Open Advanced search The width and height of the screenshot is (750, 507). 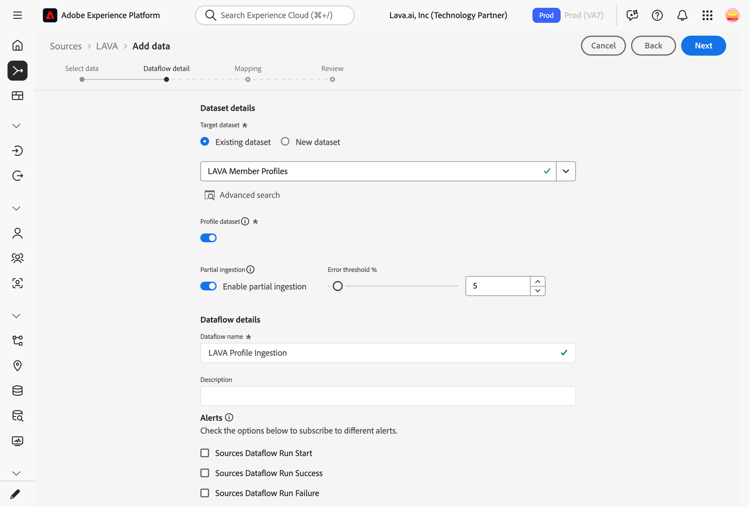242,195
